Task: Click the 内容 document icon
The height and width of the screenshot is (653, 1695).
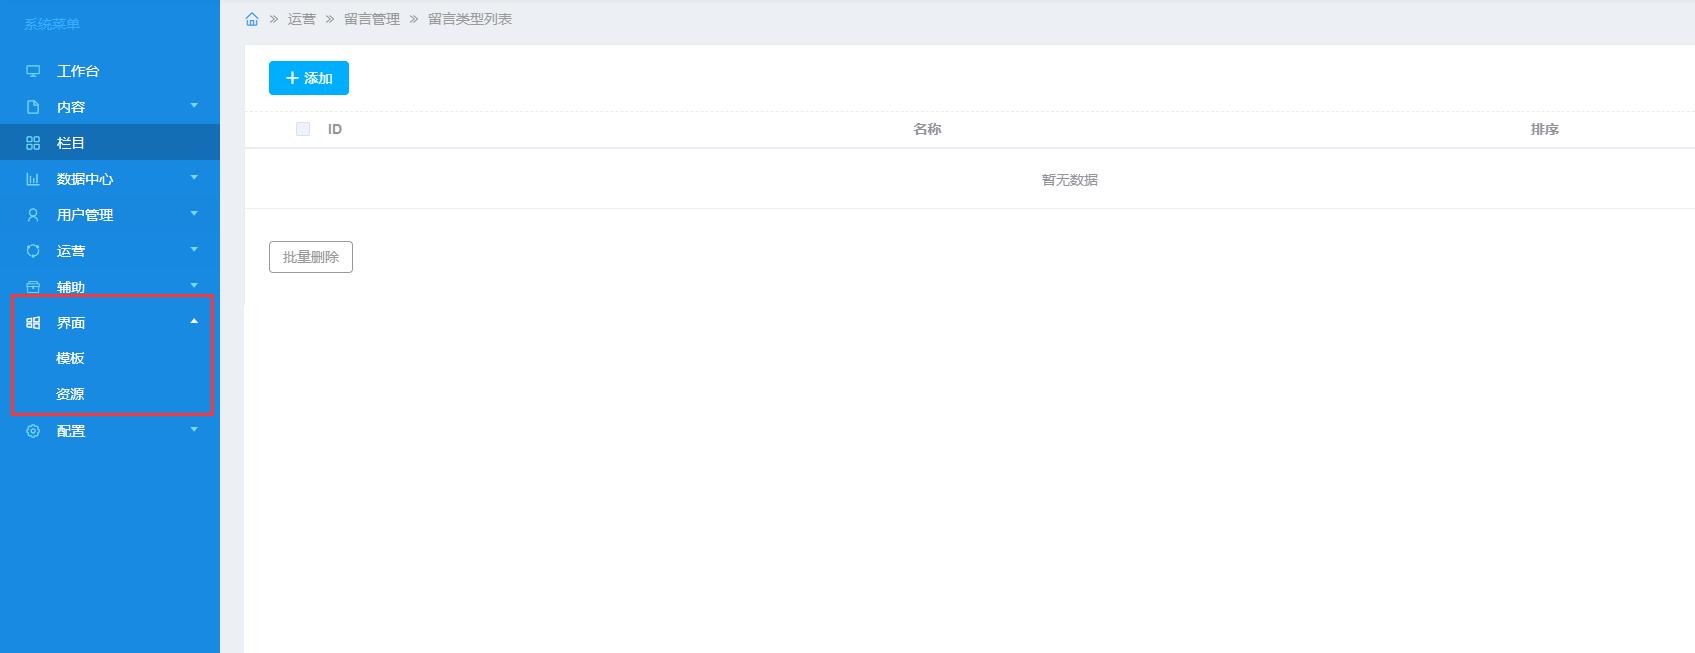Action: pos(33,107)
